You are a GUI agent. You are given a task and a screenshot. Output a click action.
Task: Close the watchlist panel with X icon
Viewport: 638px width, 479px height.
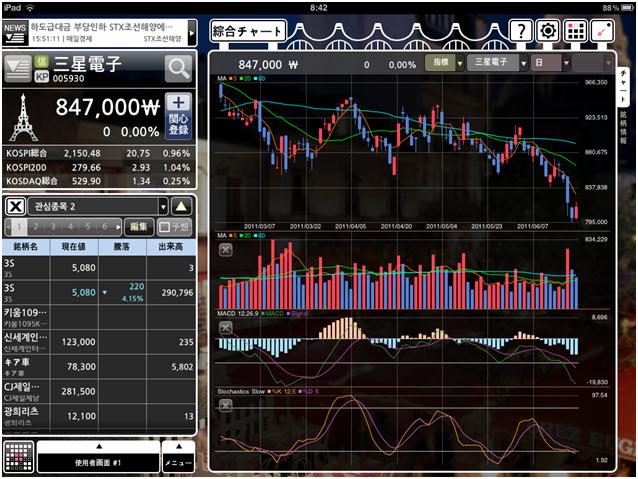[x=15, y=206]
